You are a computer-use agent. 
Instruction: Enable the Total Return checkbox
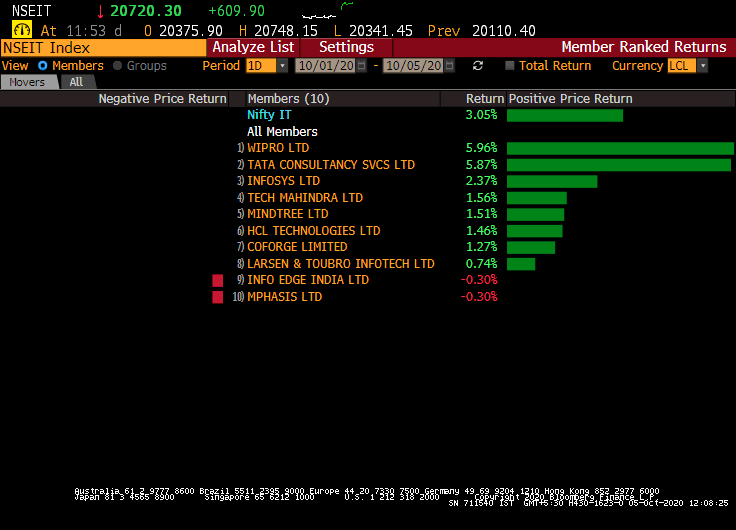point(510,66)
